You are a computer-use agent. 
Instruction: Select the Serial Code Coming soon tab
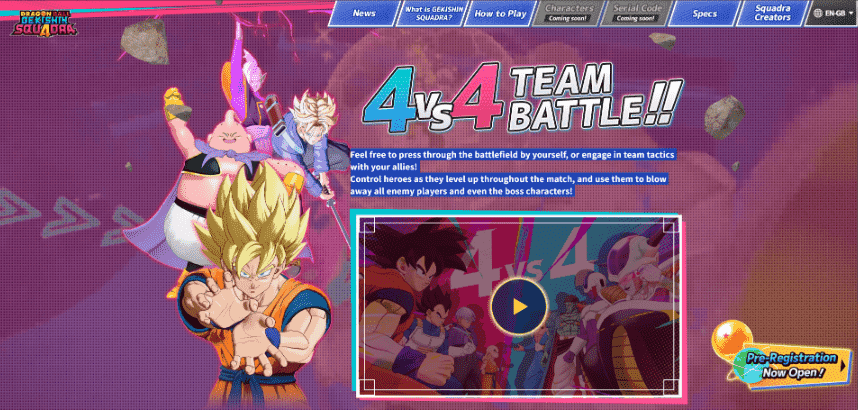pyautogui.click(x=636, y=14)
